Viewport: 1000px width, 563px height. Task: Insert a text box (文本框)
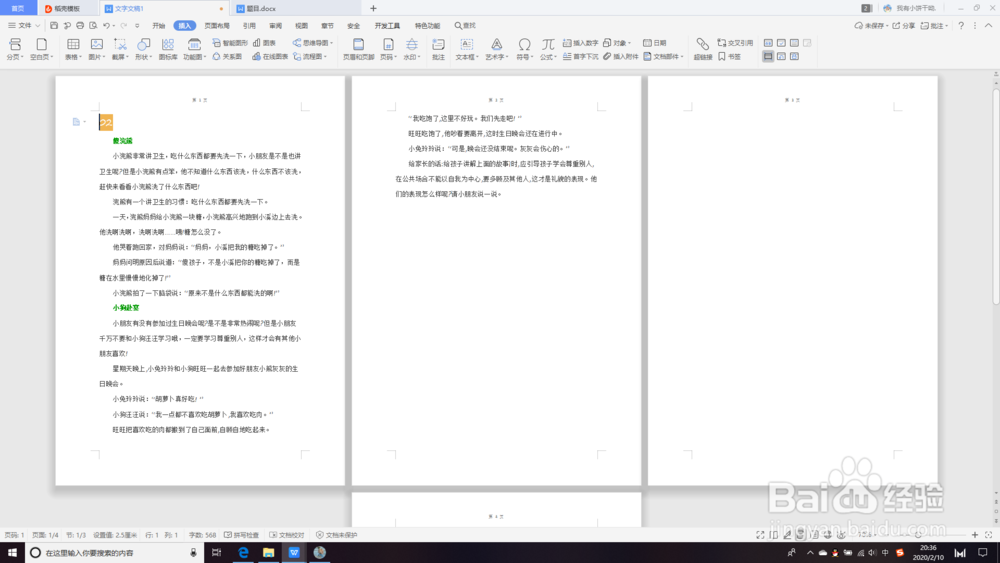pyautogui.click(x=467, y=48)
